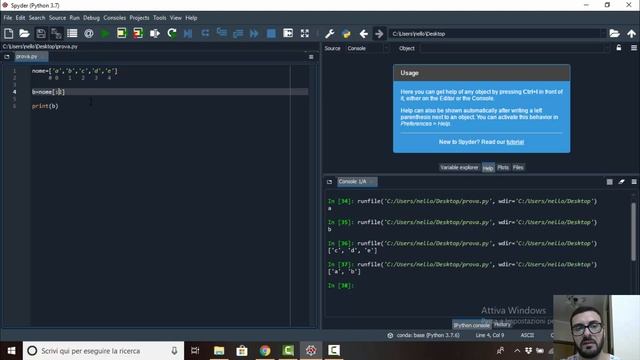Click the Windows Start button
Viewport: 640px width, 360px height.
click(x=11, y=351)
